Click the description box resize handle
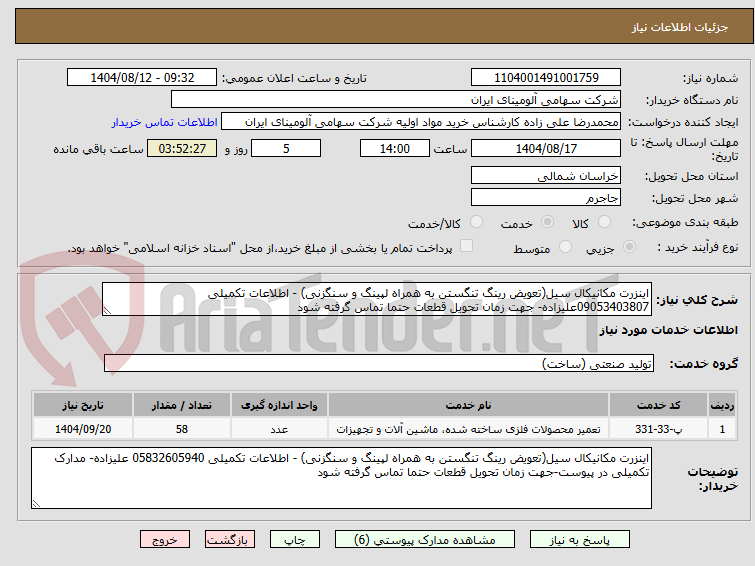This screenshot has width=755, height=566. (107, 311)
